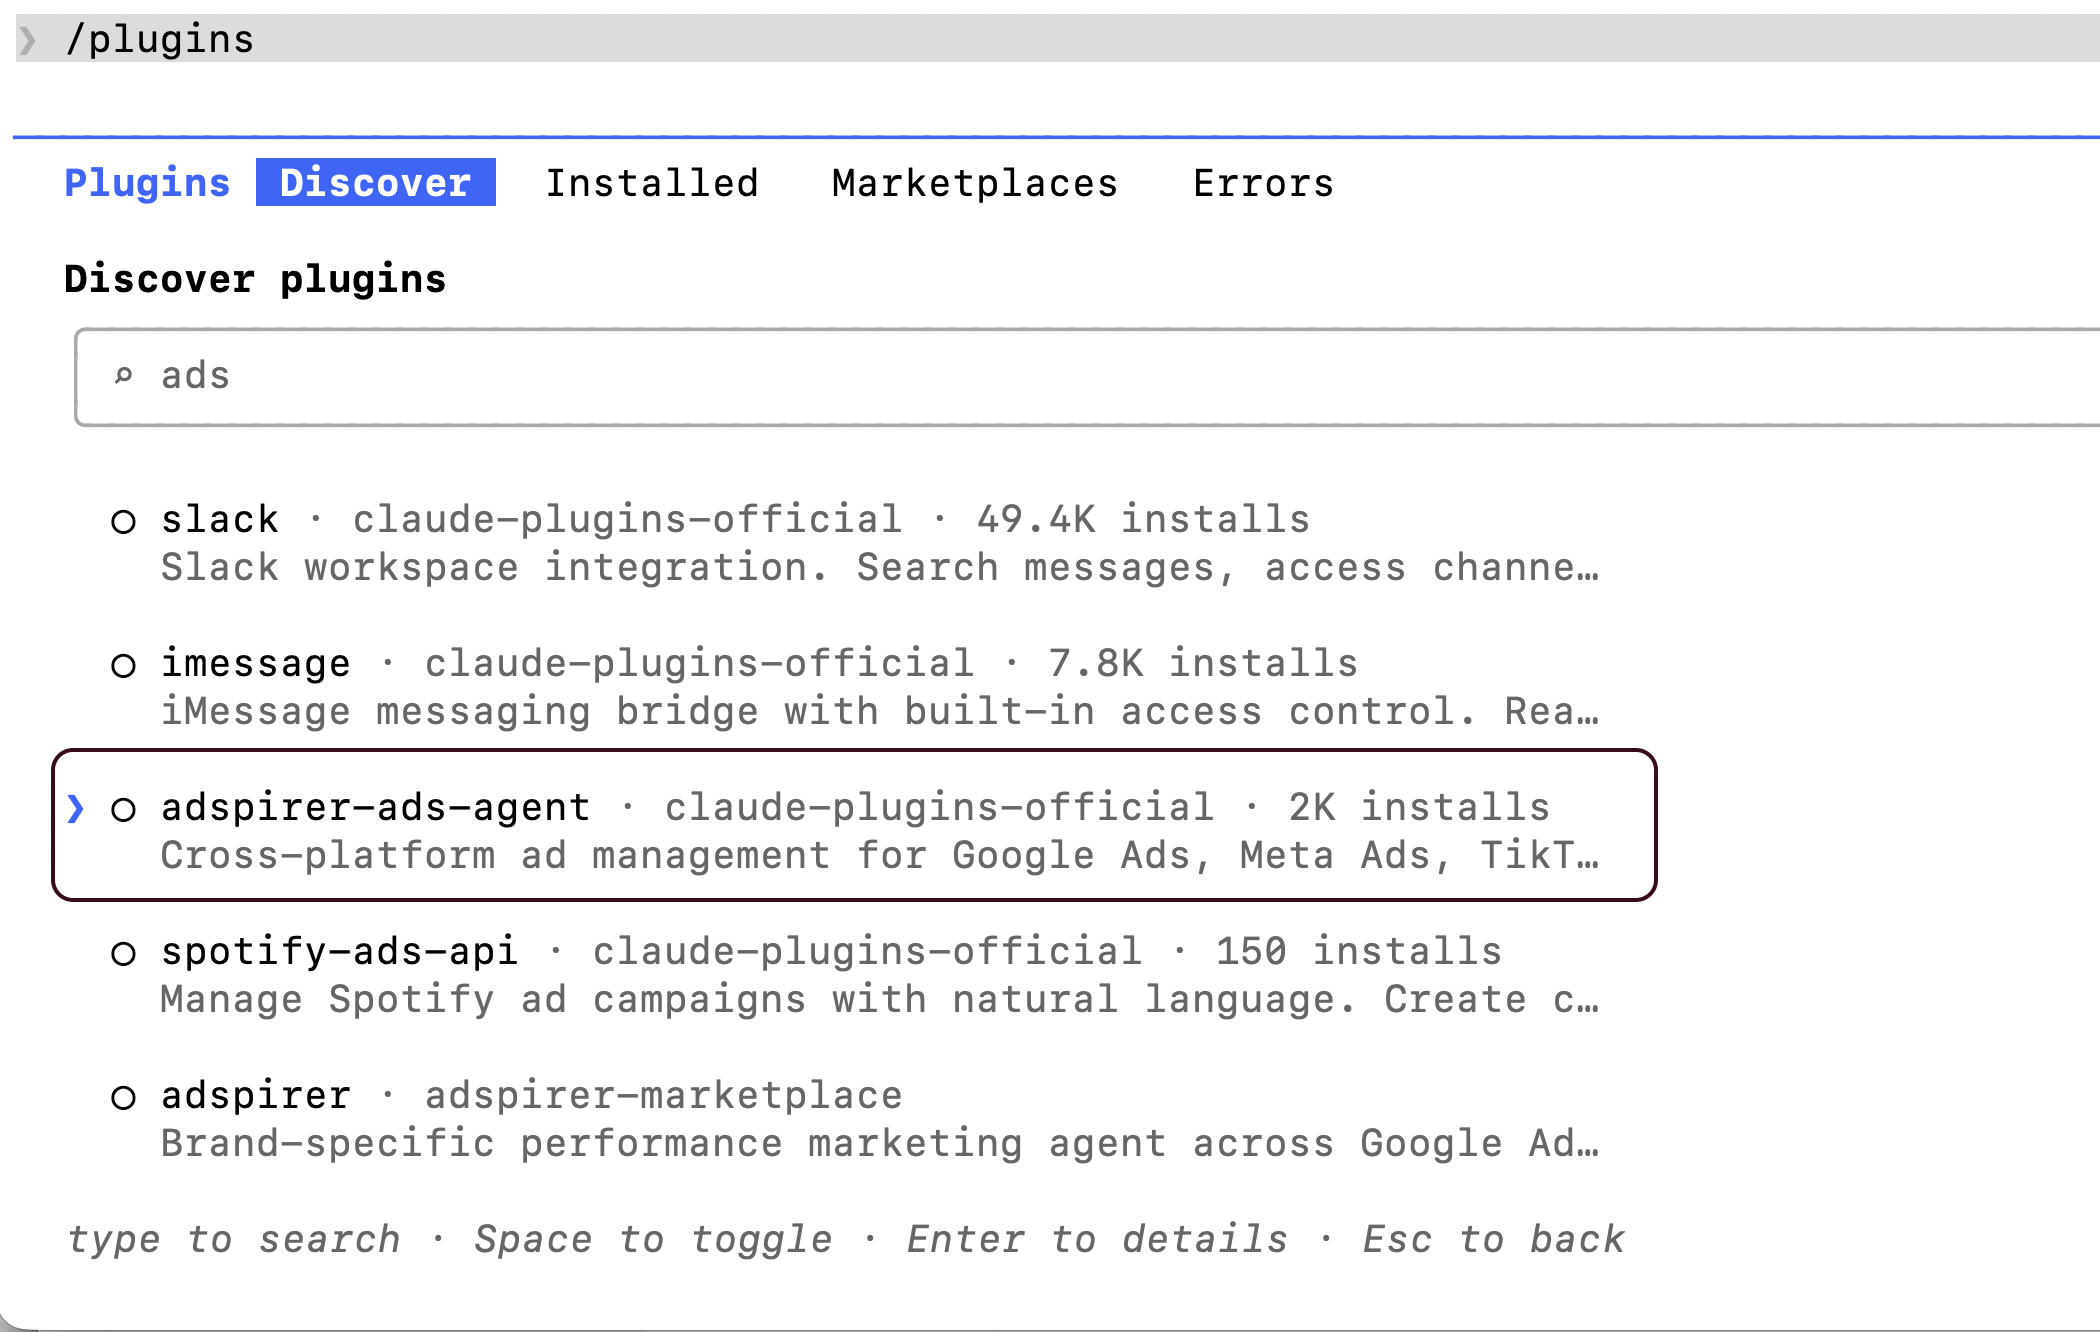Screen dimensions: 2100x1332
Task: Click the prompt chevron before /plugins
Action: (28, 40)
